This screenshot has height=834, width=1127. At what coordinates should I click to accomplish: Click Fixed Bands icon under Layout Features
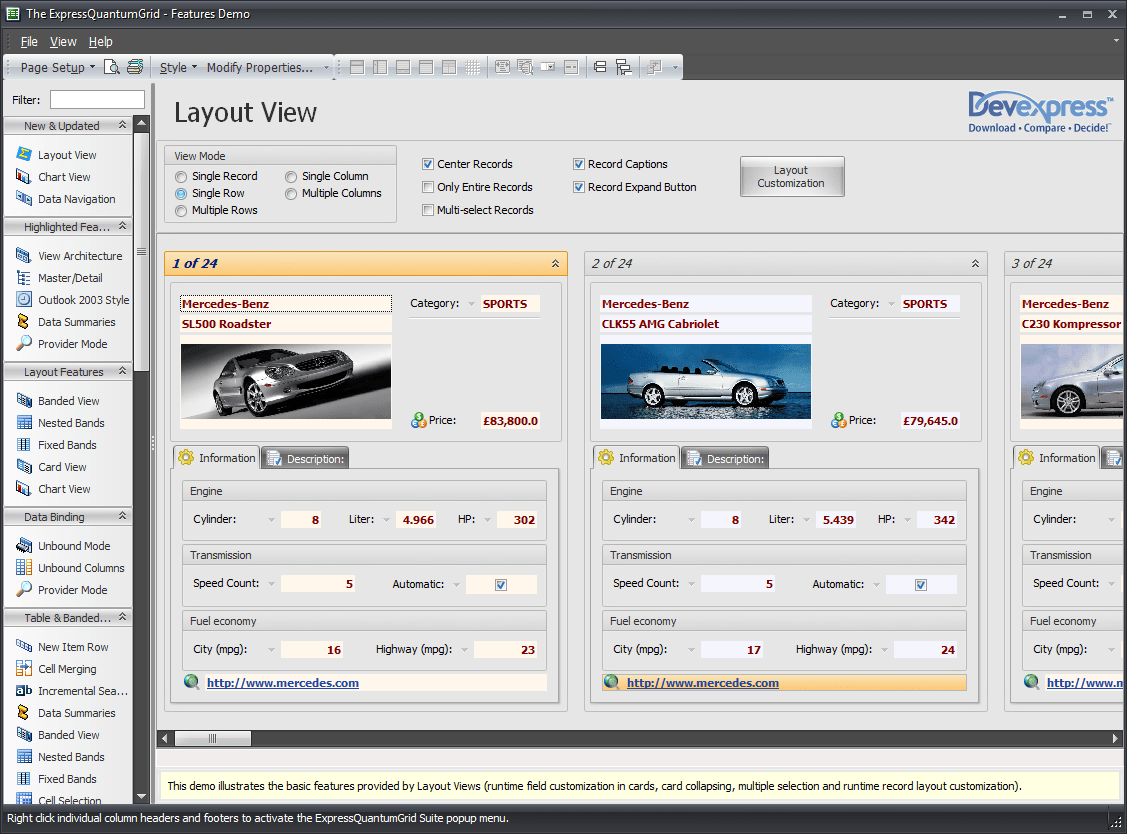[24, 444]
